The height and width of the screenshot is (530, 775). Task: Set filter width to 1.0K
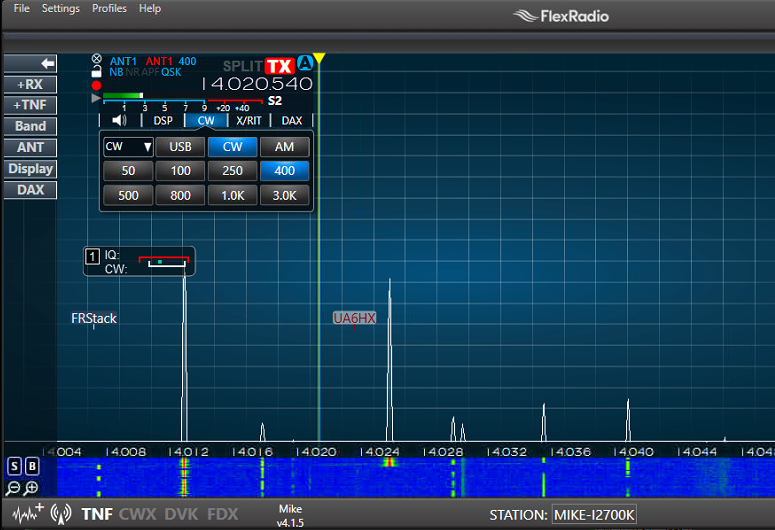[x=232, y=195]
